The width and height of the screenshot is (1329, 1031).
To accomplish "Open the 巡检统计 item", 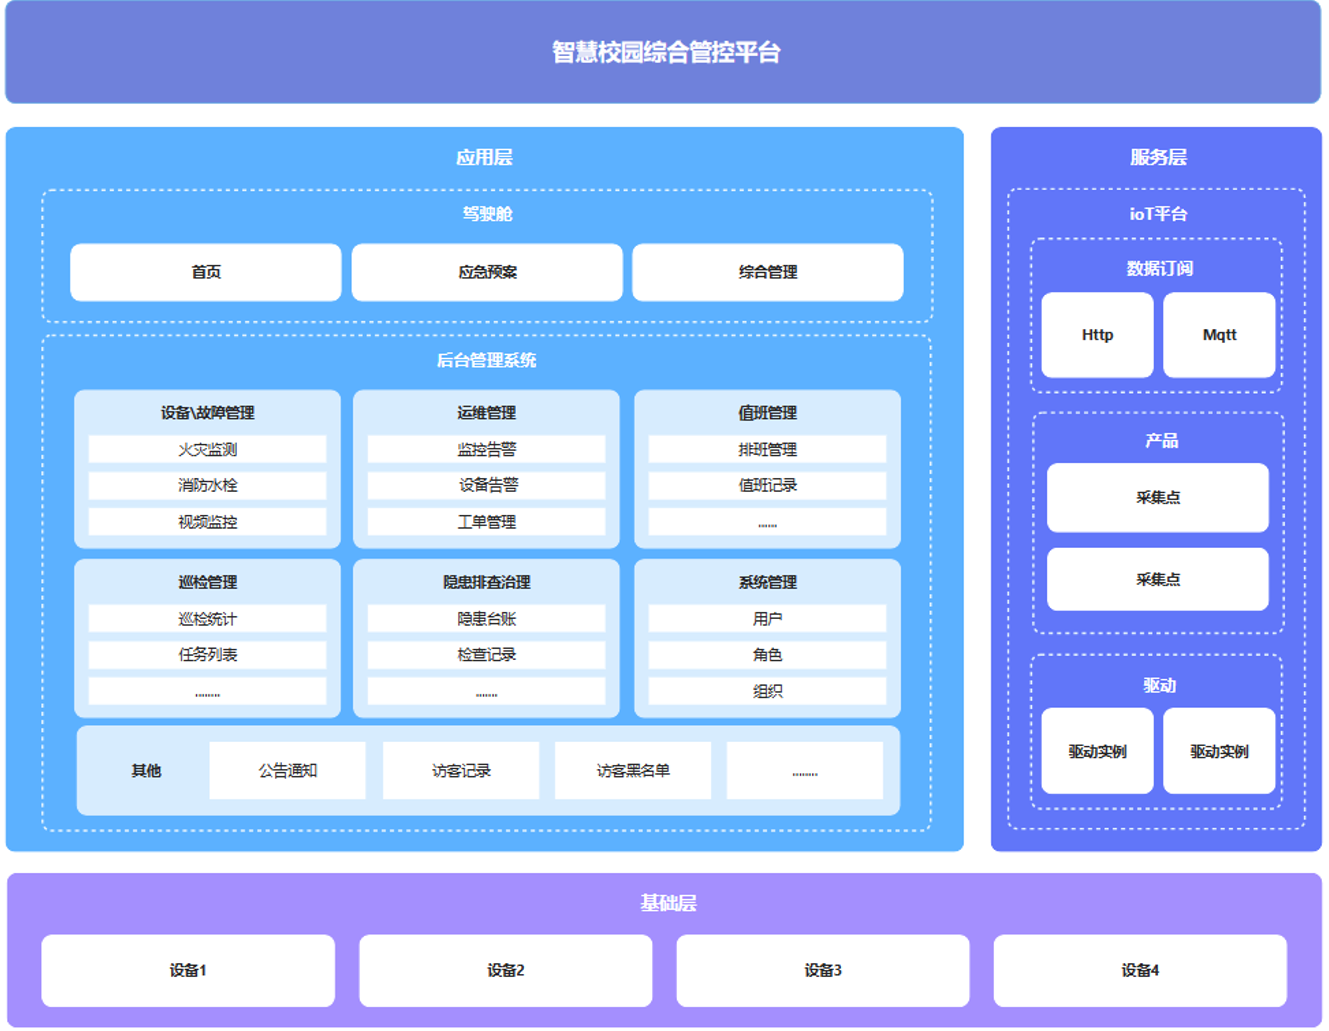I will point(207,619).
